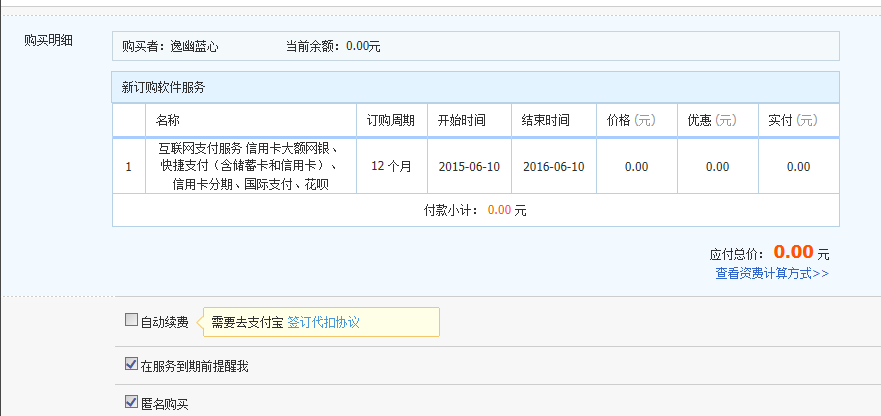Toggle the 匿名购买 checkbox
881x416 pixels.
(x=131, y=402)
